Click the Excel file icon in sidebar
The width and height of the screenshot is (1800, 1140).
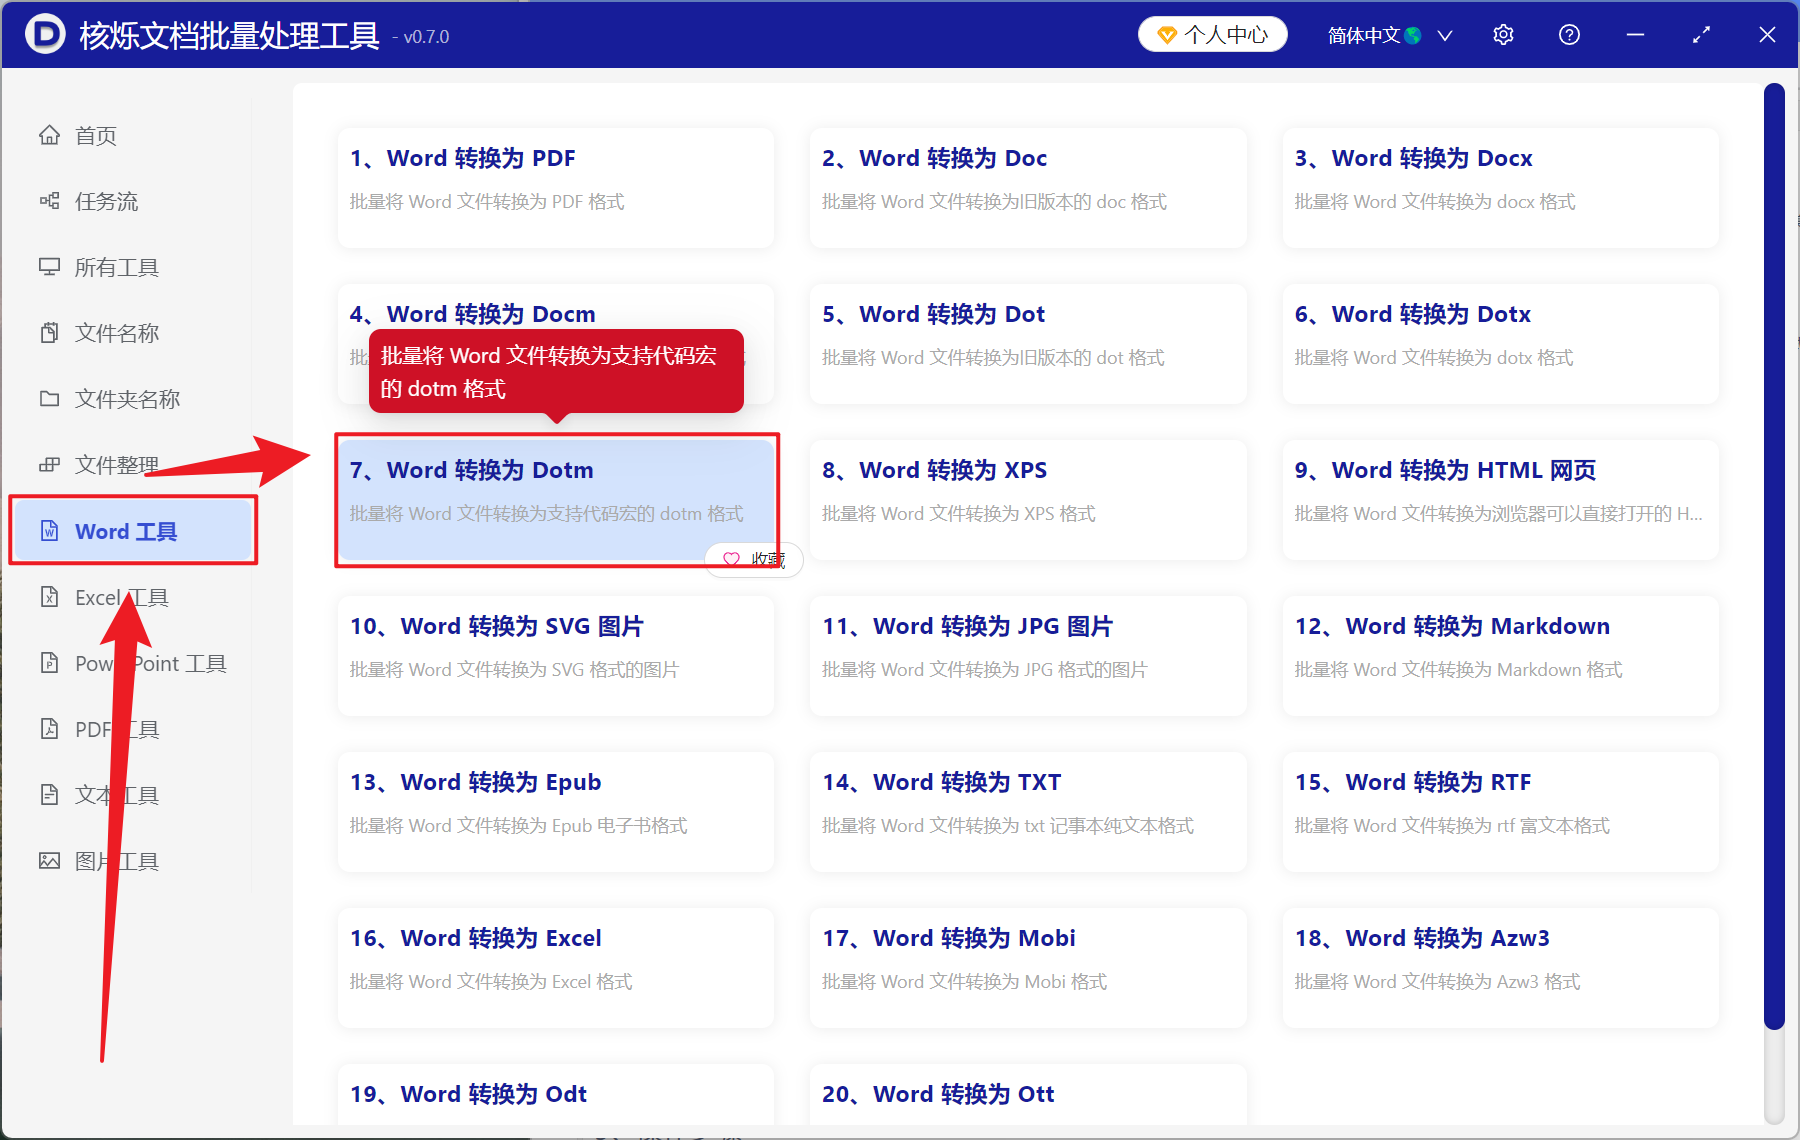coord(49,597)
